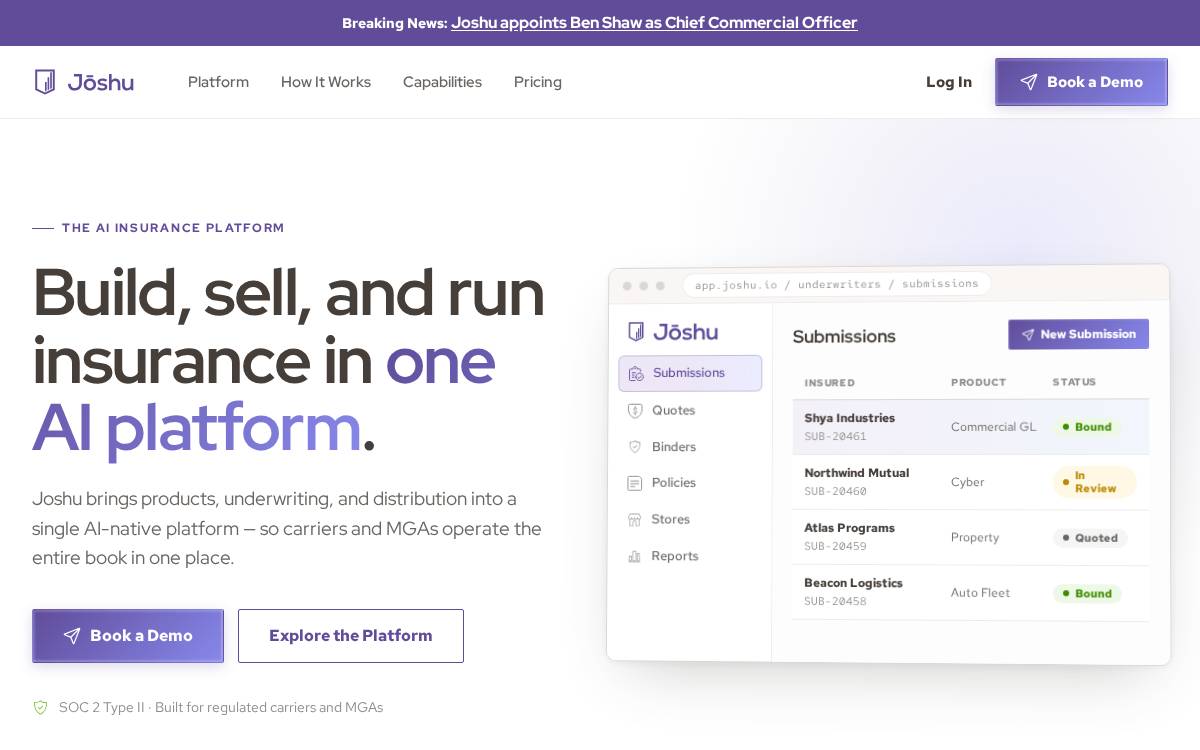This screenshot has height=750, width=1200.
Task: Select Submissions in the app sidebar
Action: [690, 373]
